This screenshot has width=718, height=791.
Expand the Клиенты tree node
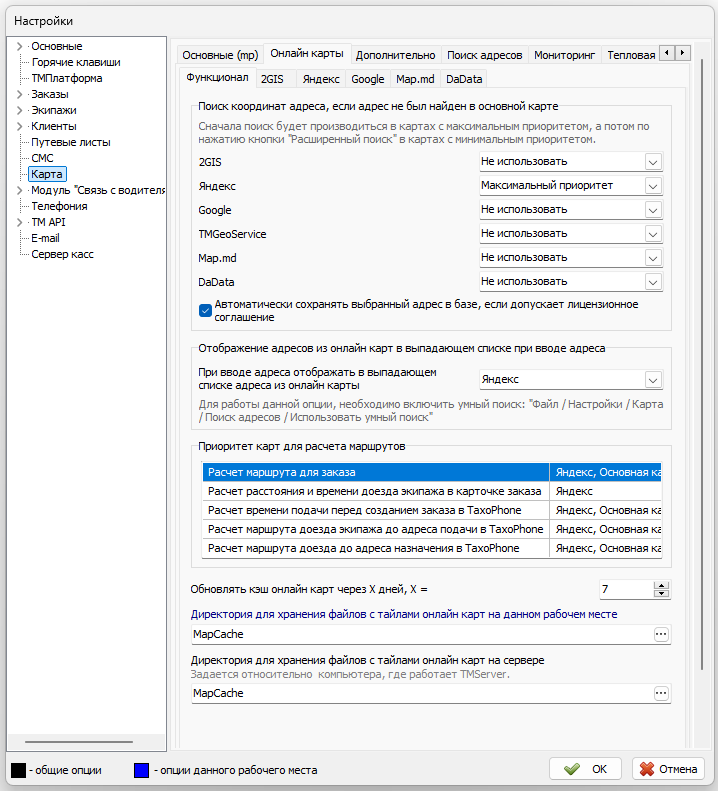pos(20,126)
